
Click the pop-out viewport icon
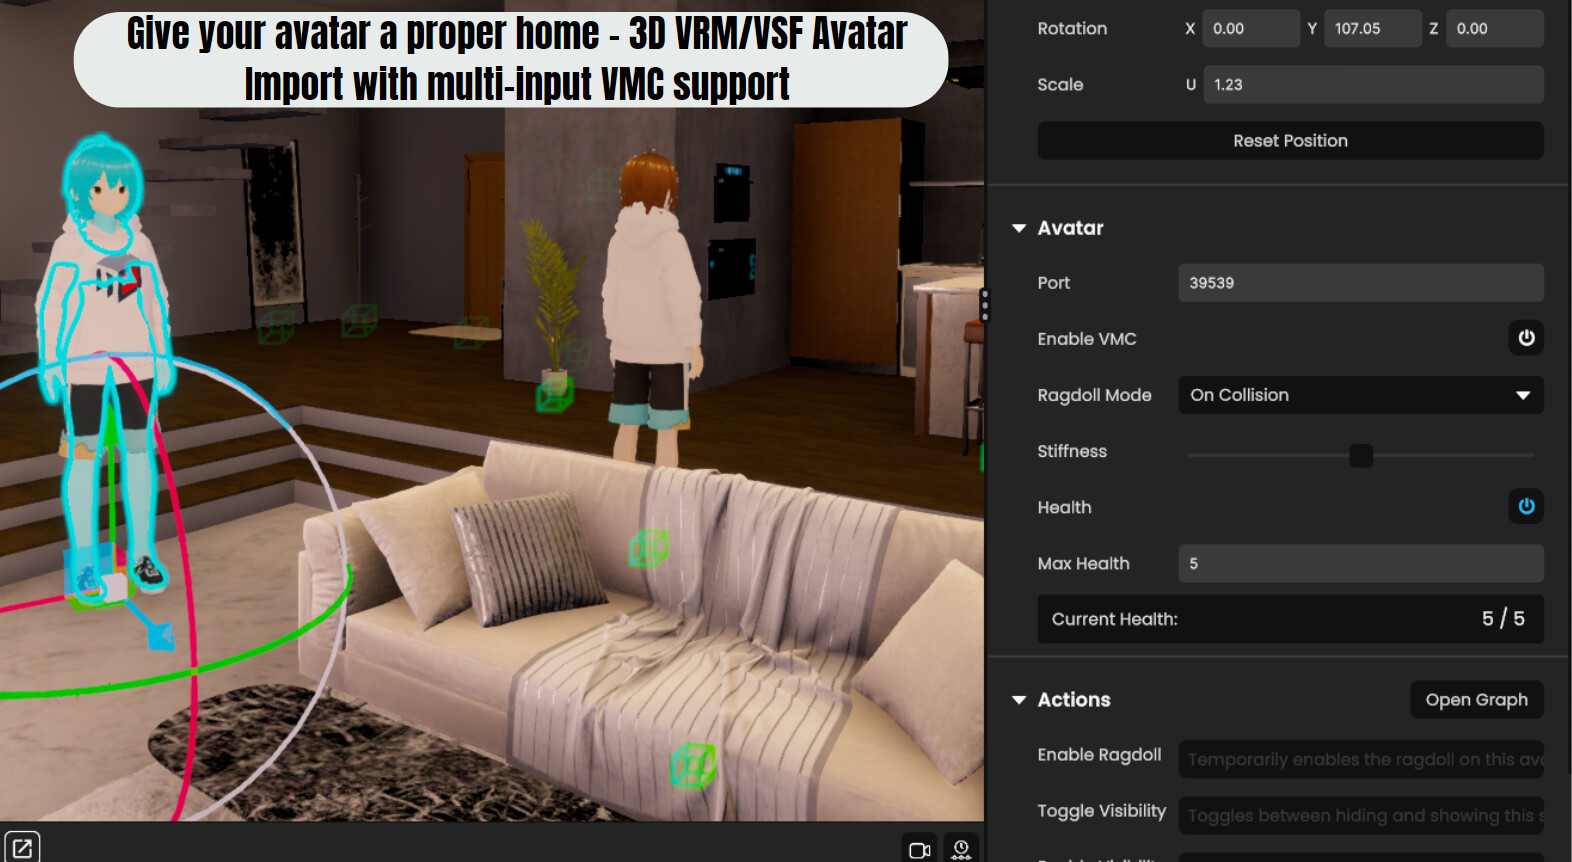(22, 848)
